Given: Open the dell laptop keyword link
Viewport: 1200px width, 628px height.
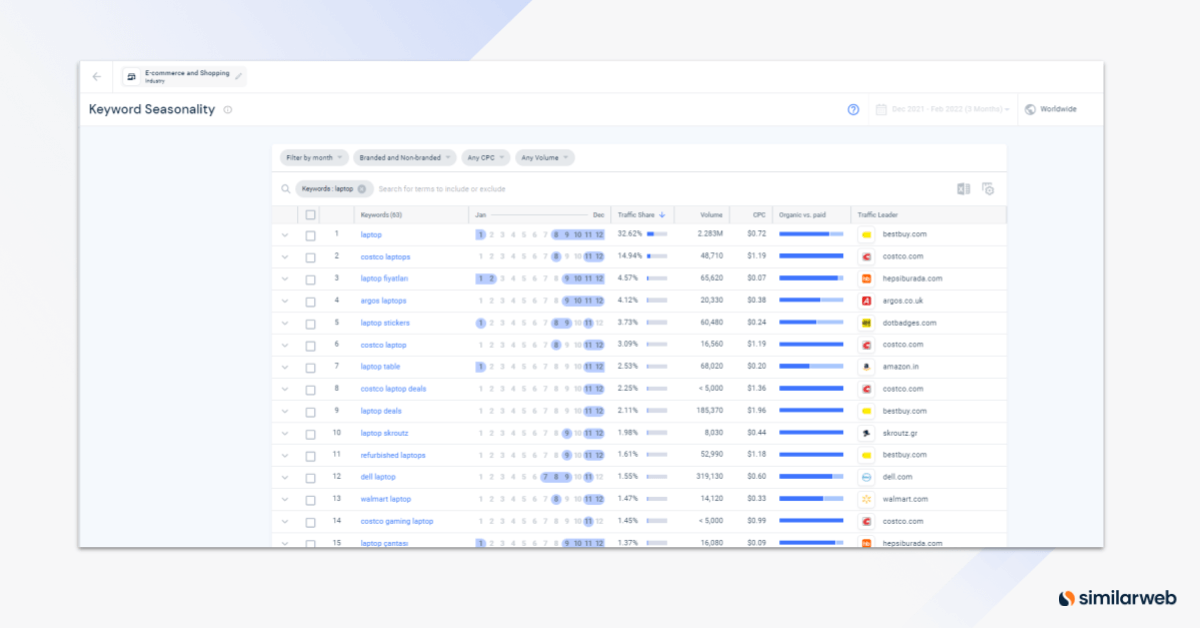Looking at the screenshot, I should click(x=376, y=476).
